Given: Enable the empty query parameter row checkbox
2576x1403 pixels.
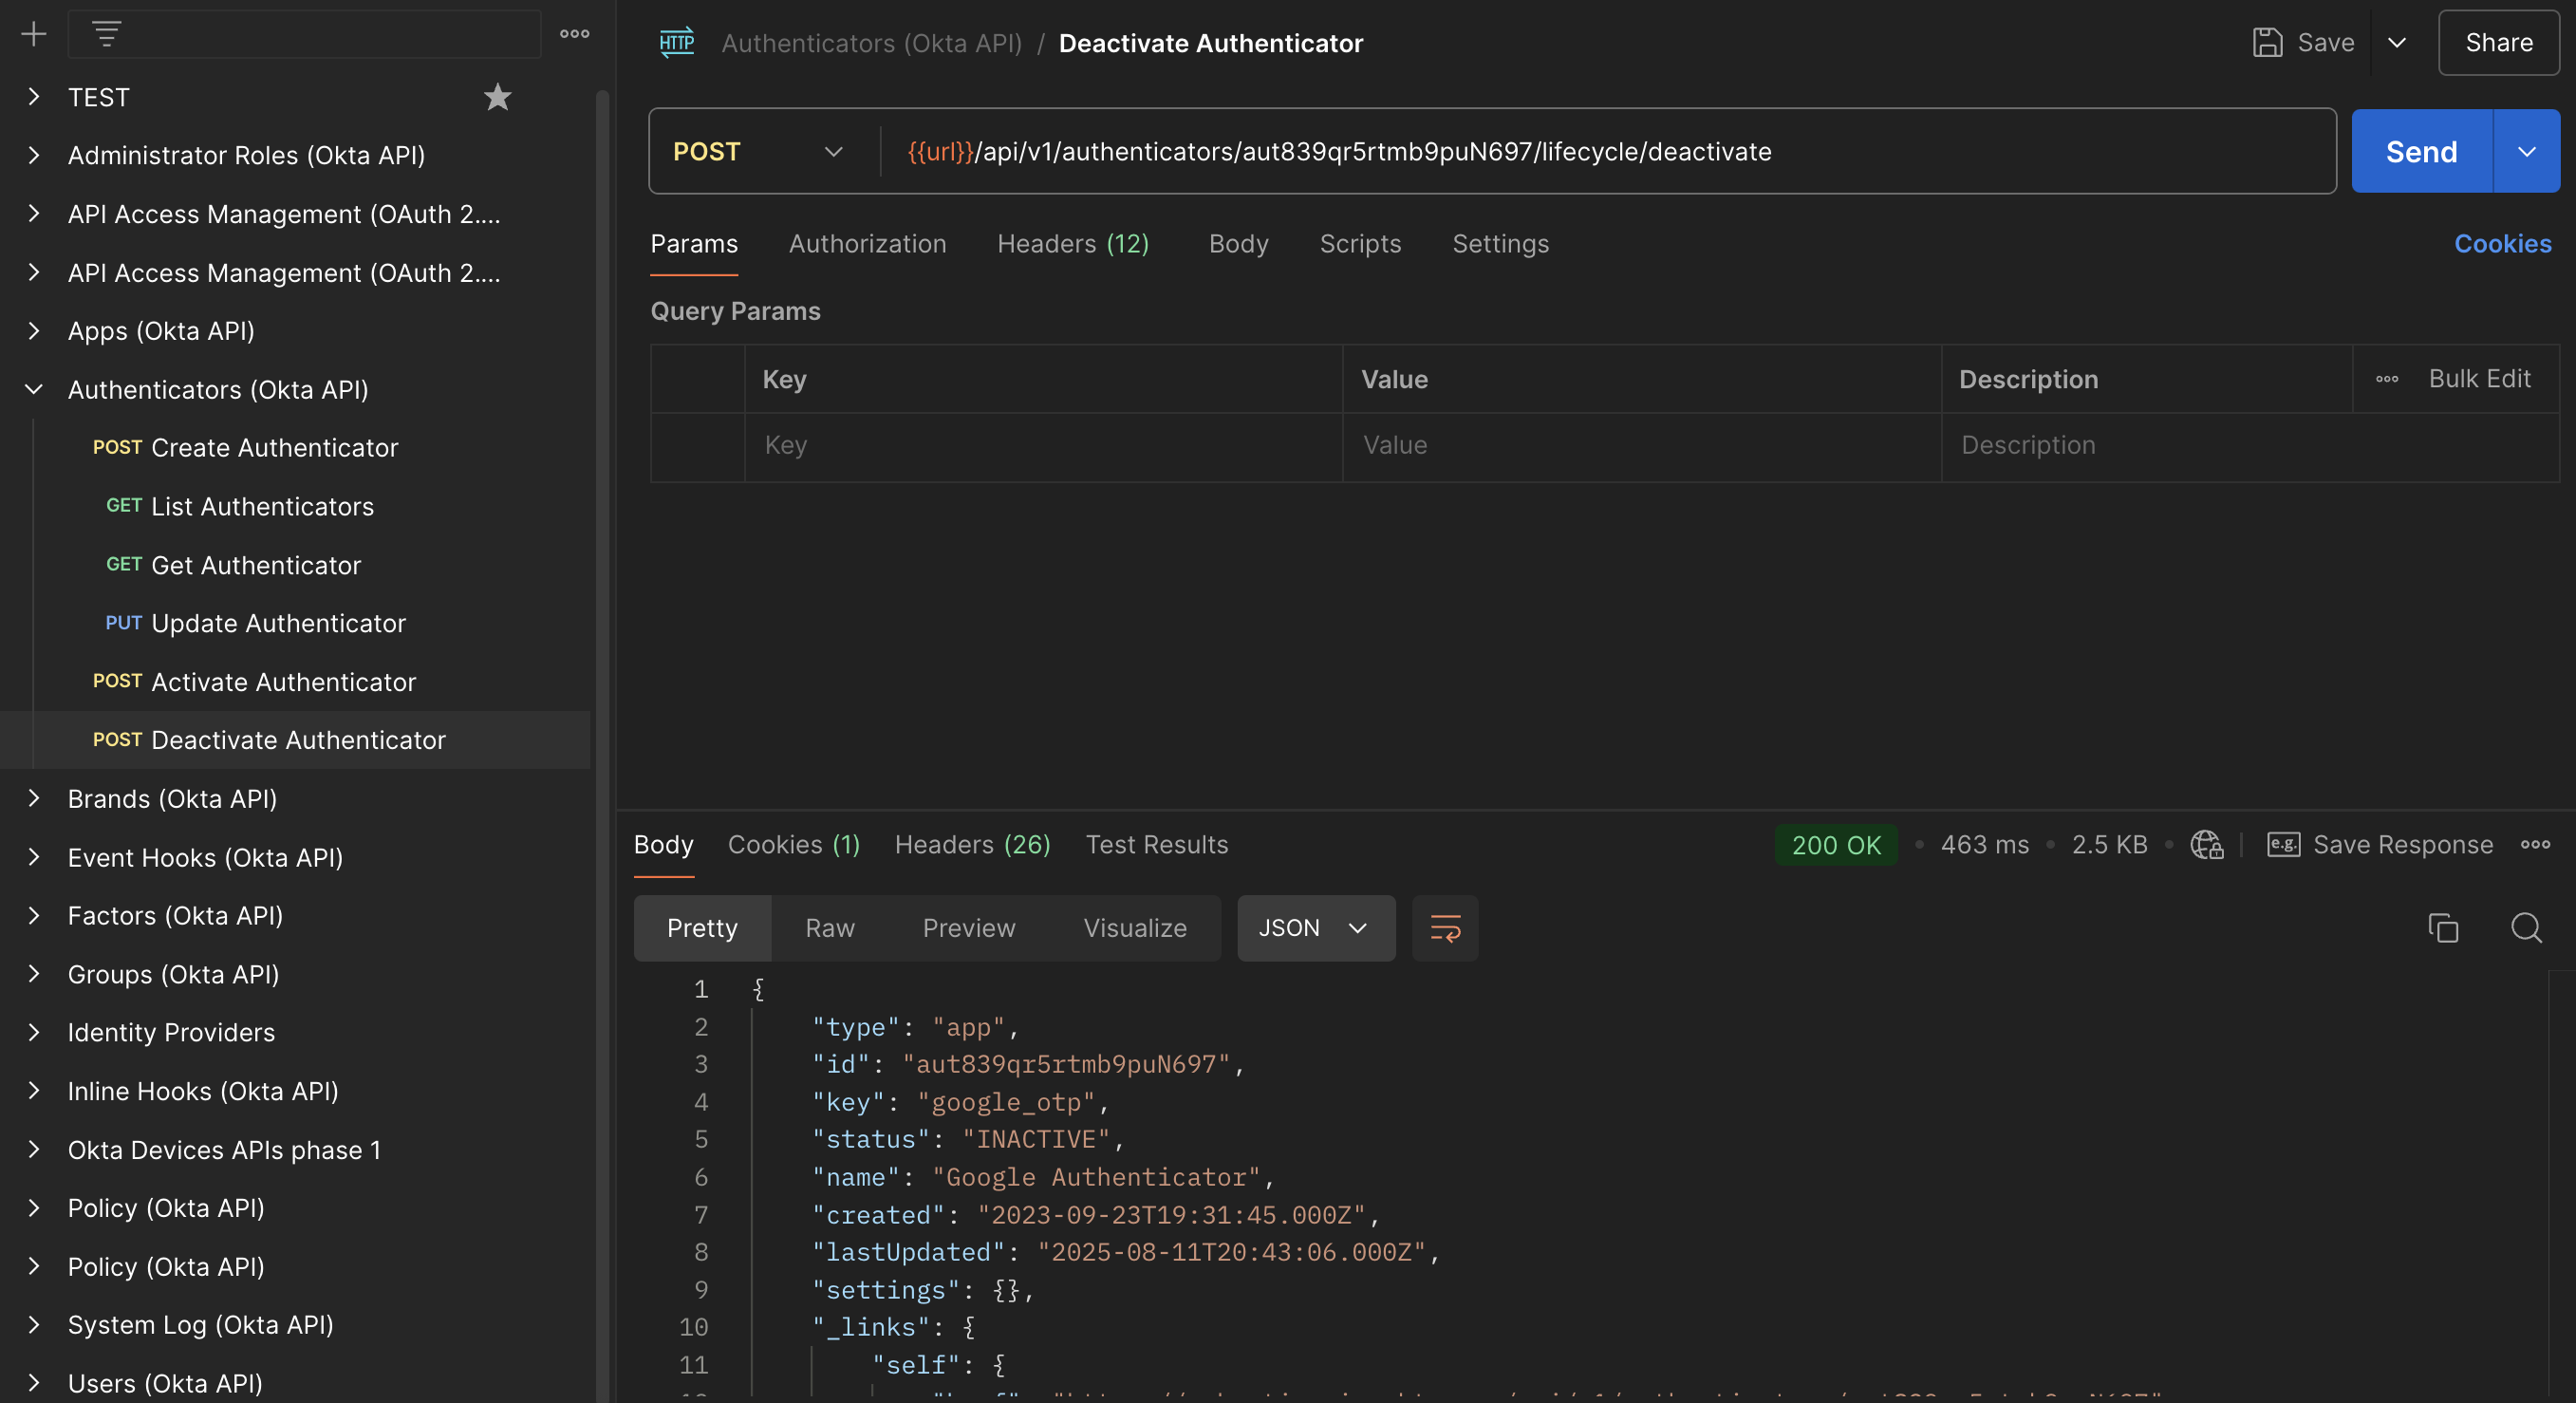Looking at the screenshot, I should [x=697, y=445].
